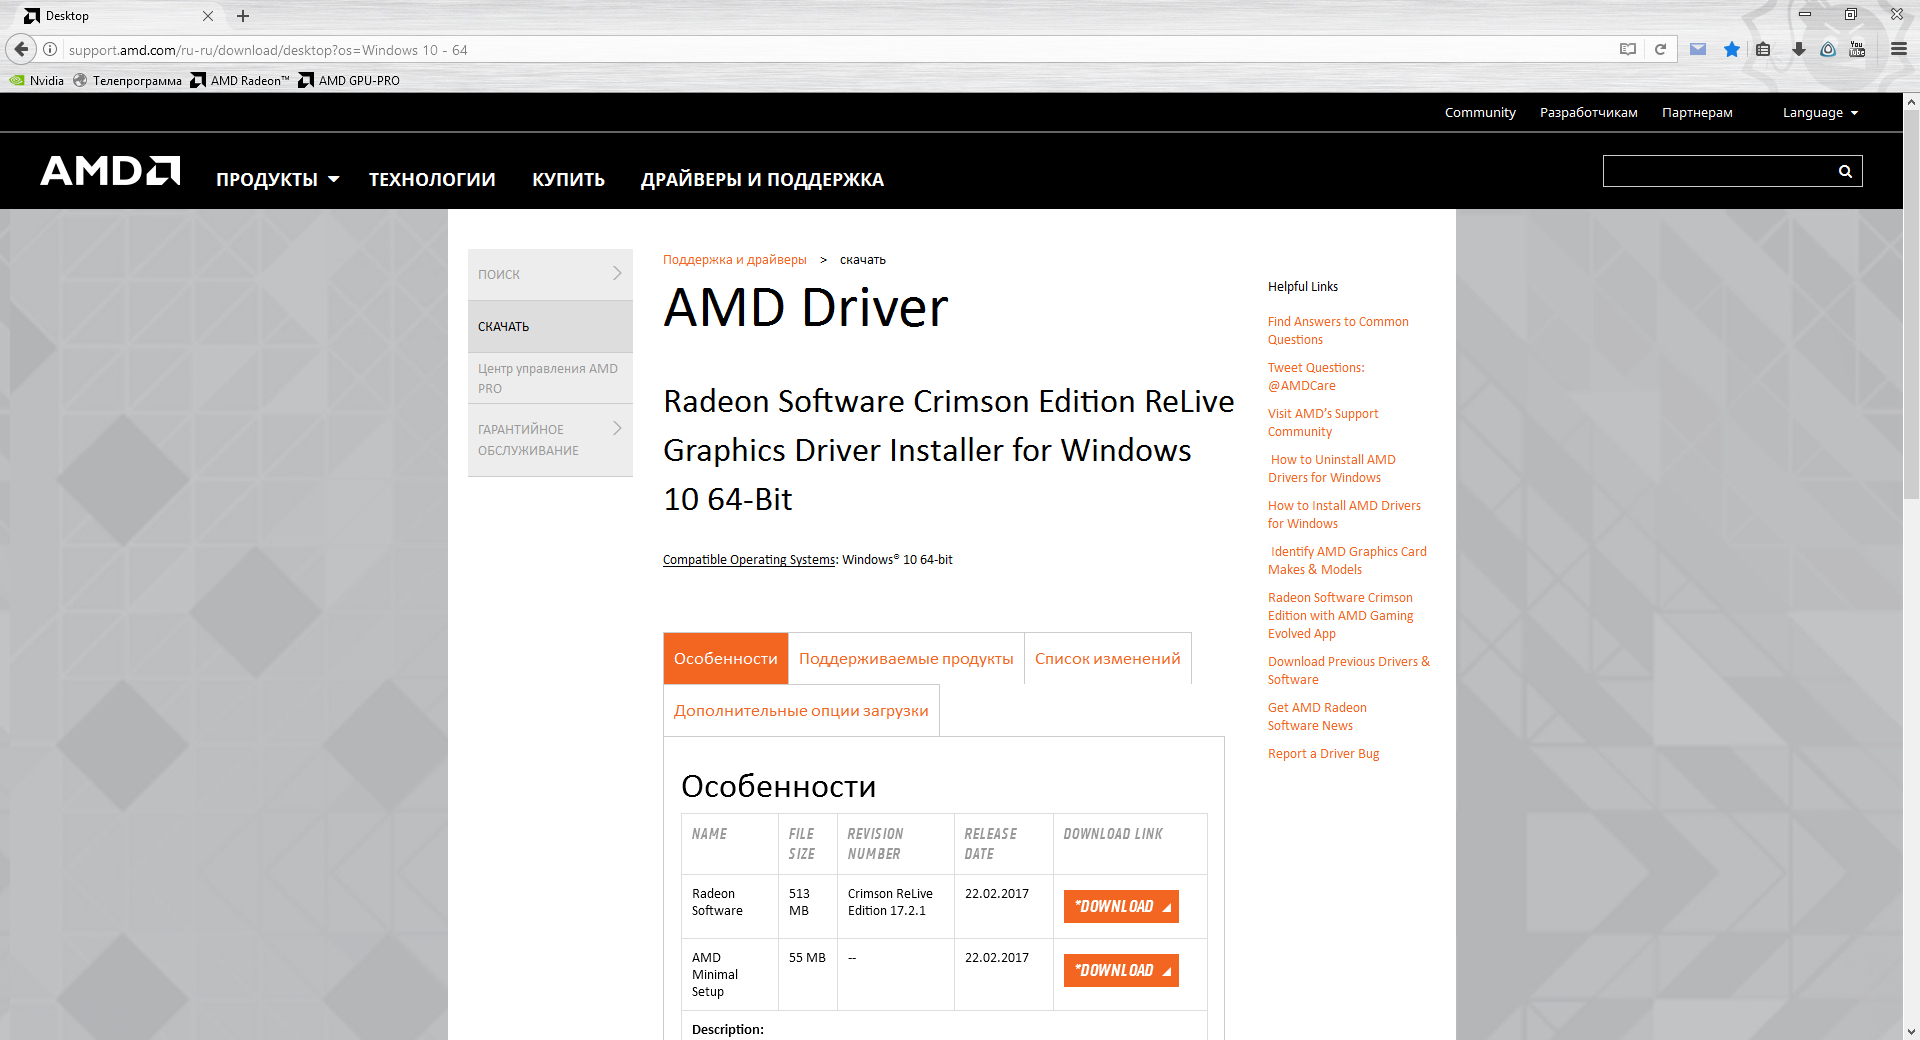1920x1040 pixels.
Task: Open the ТЕХНОЛОГИИ menu
Action: pos(432,180)
